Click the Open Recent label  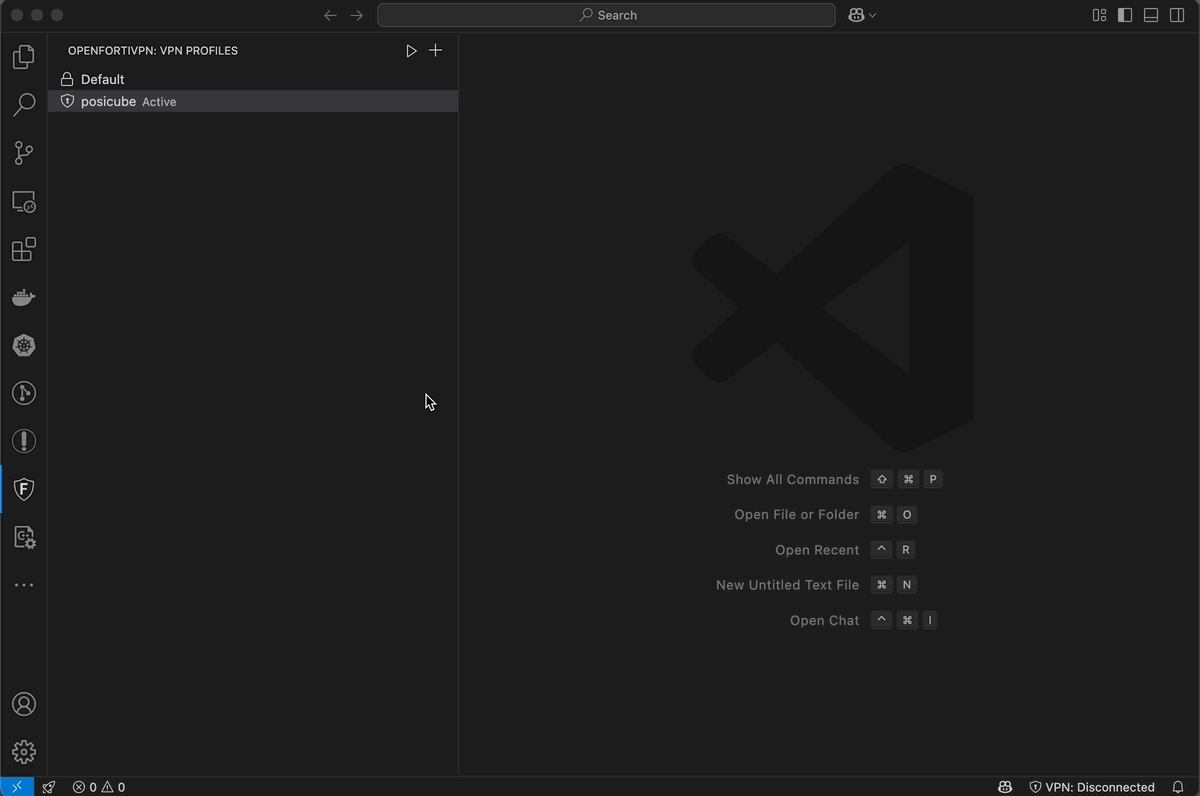(x=817, y=550)
